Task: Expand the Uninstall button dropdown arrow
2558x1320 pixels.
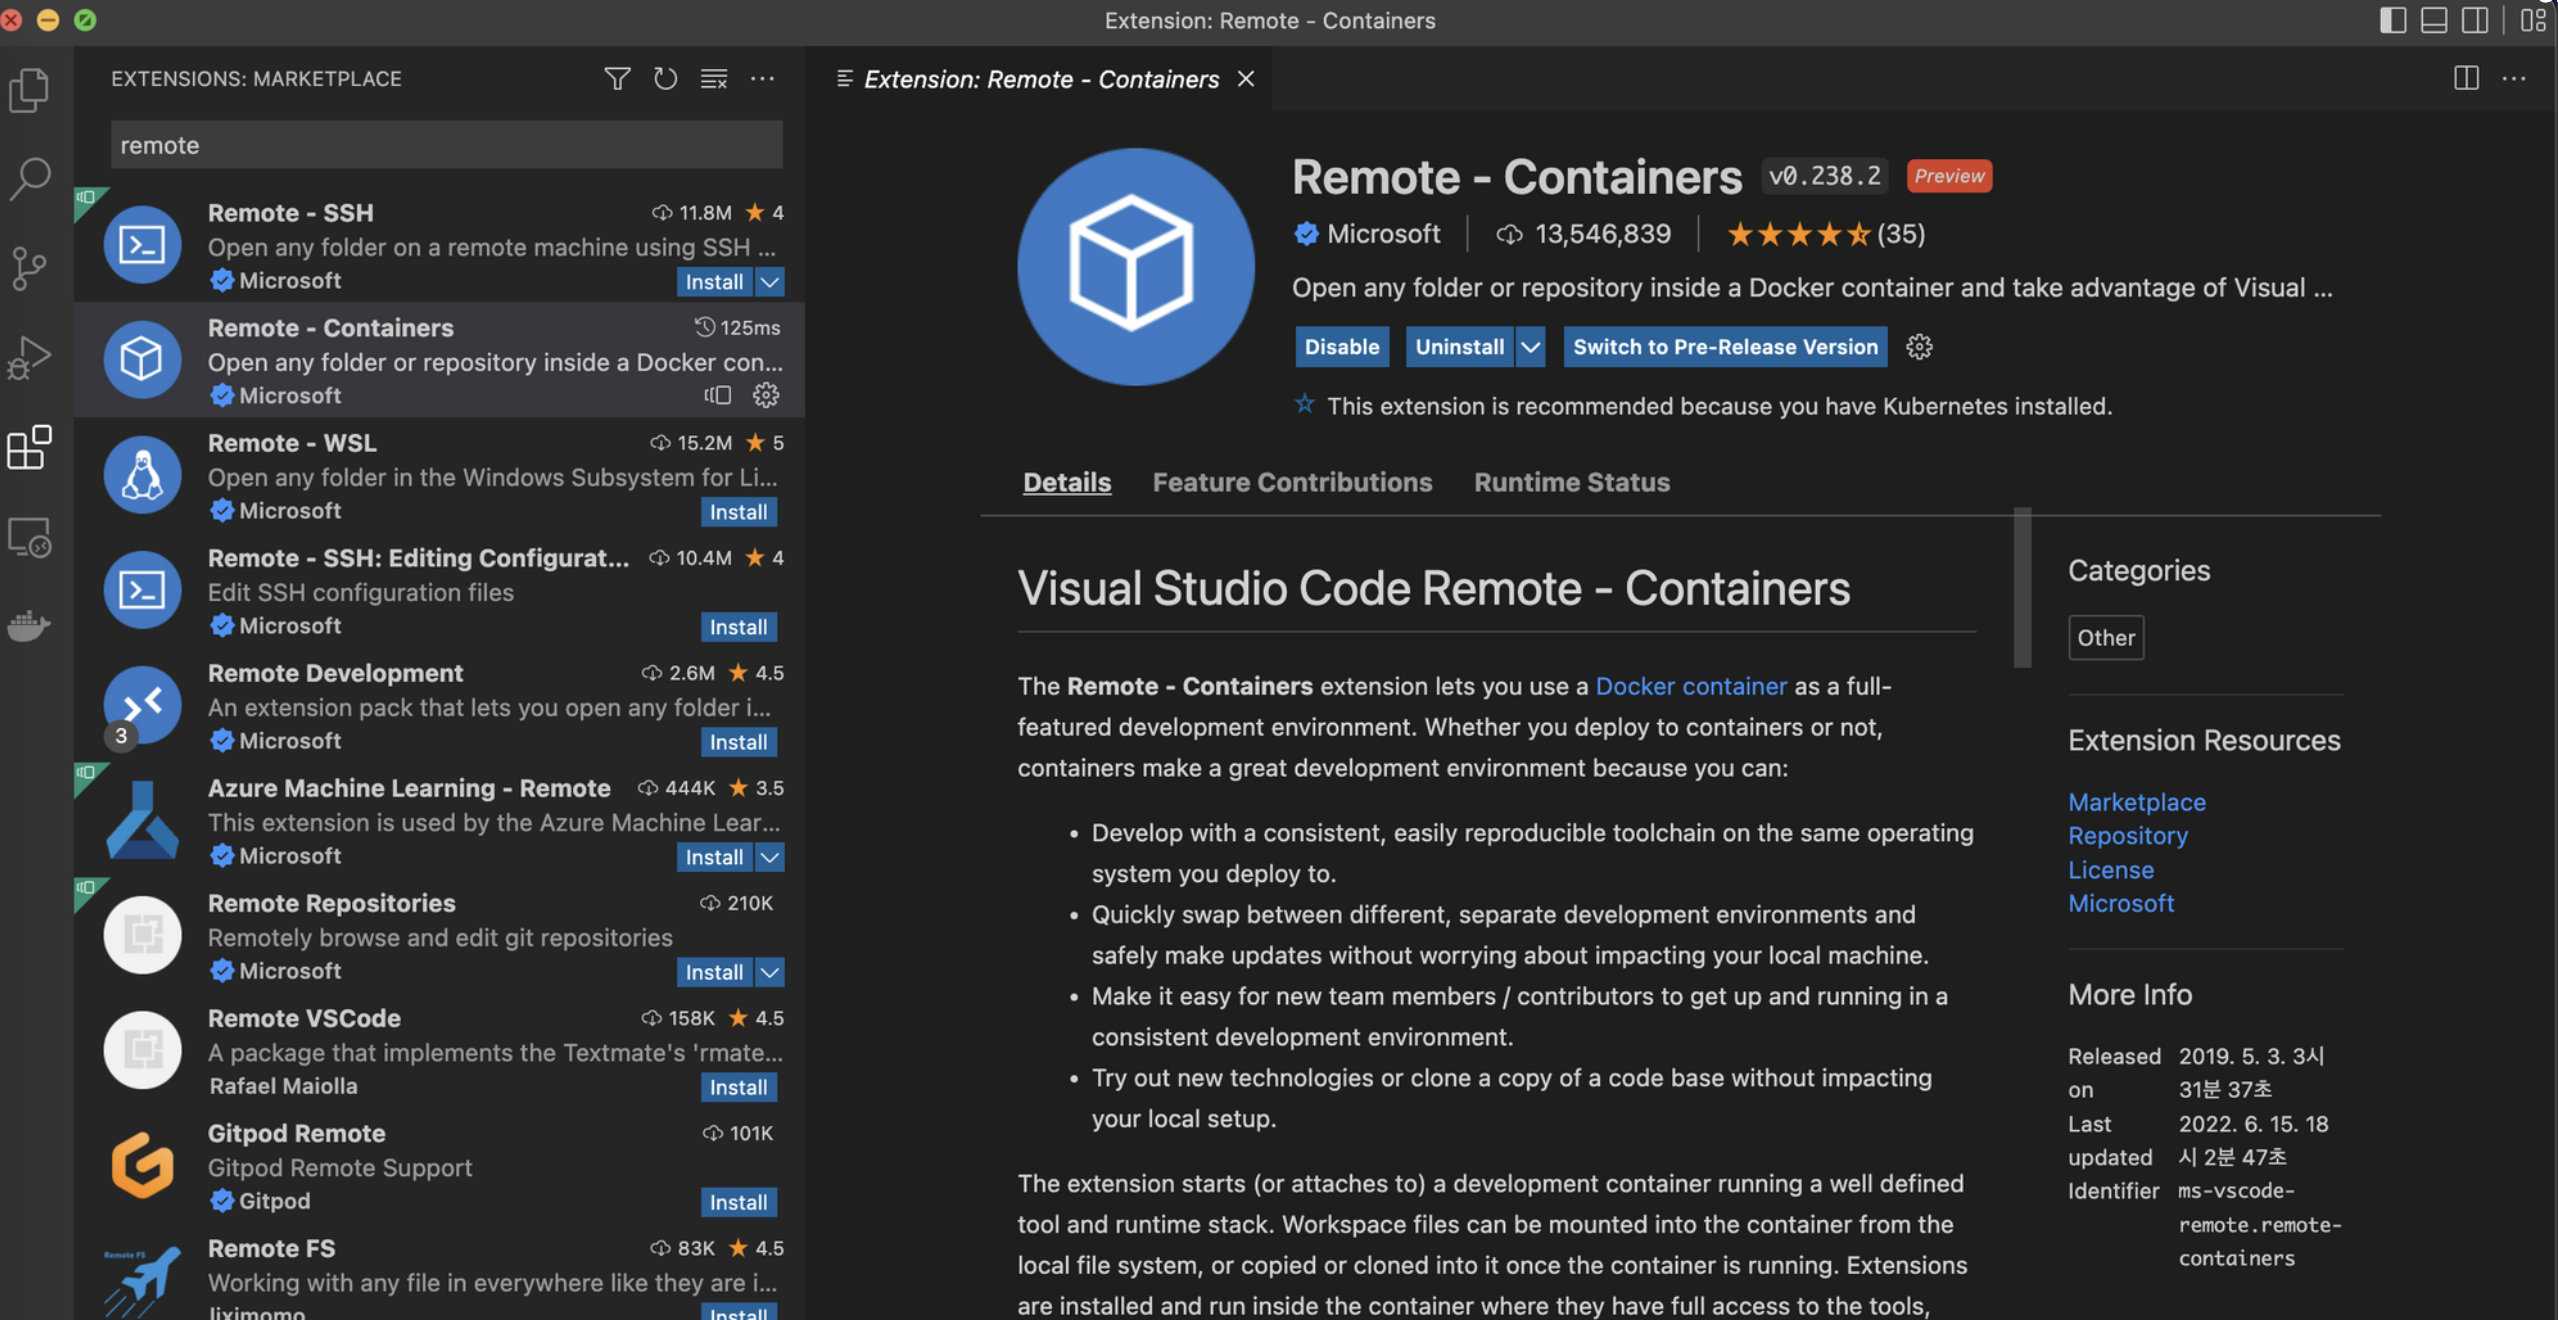Action: [x=1530, y=347]
